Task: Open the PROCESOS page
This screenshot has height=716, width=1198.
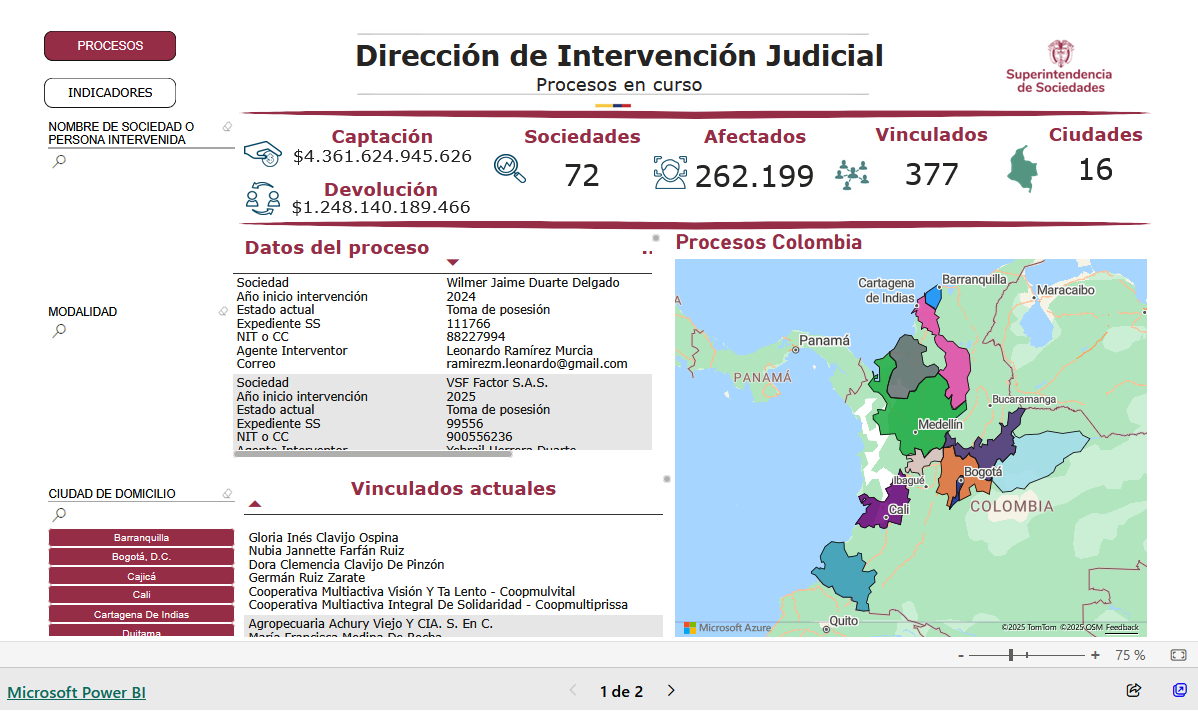Action: [110, 46]
